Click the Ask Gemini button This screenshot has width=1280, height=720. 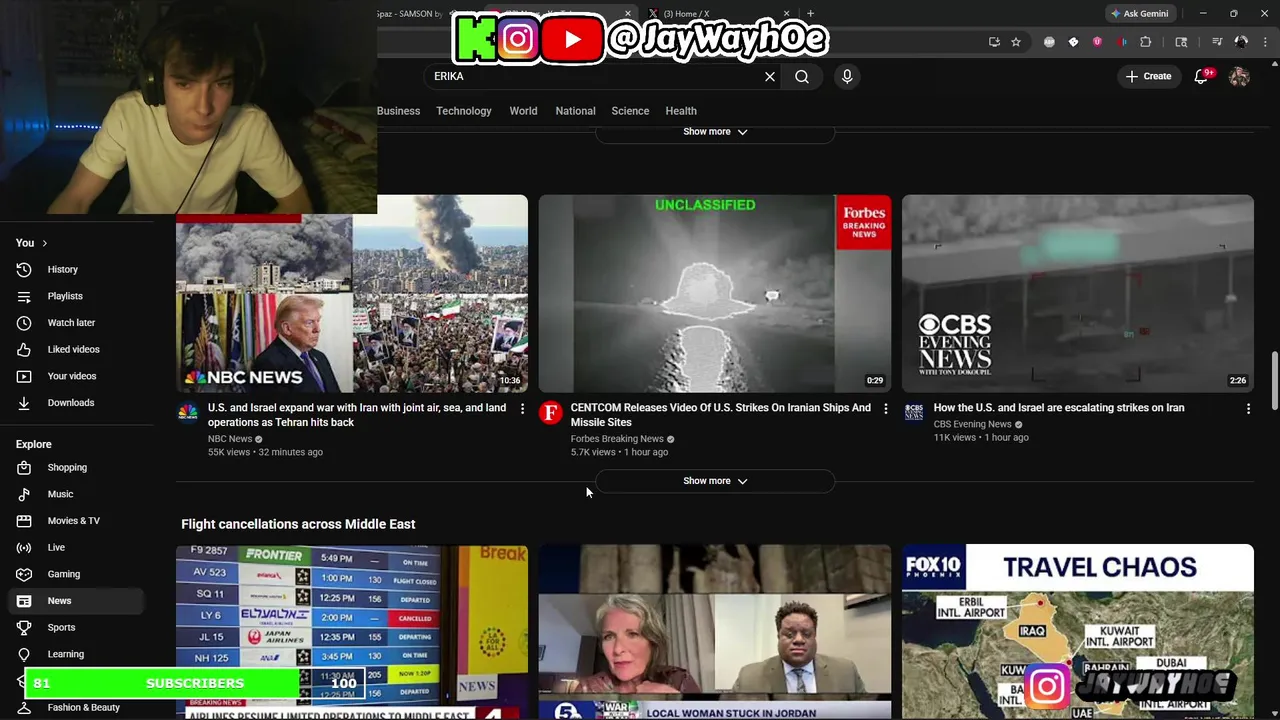point(1139,14)
